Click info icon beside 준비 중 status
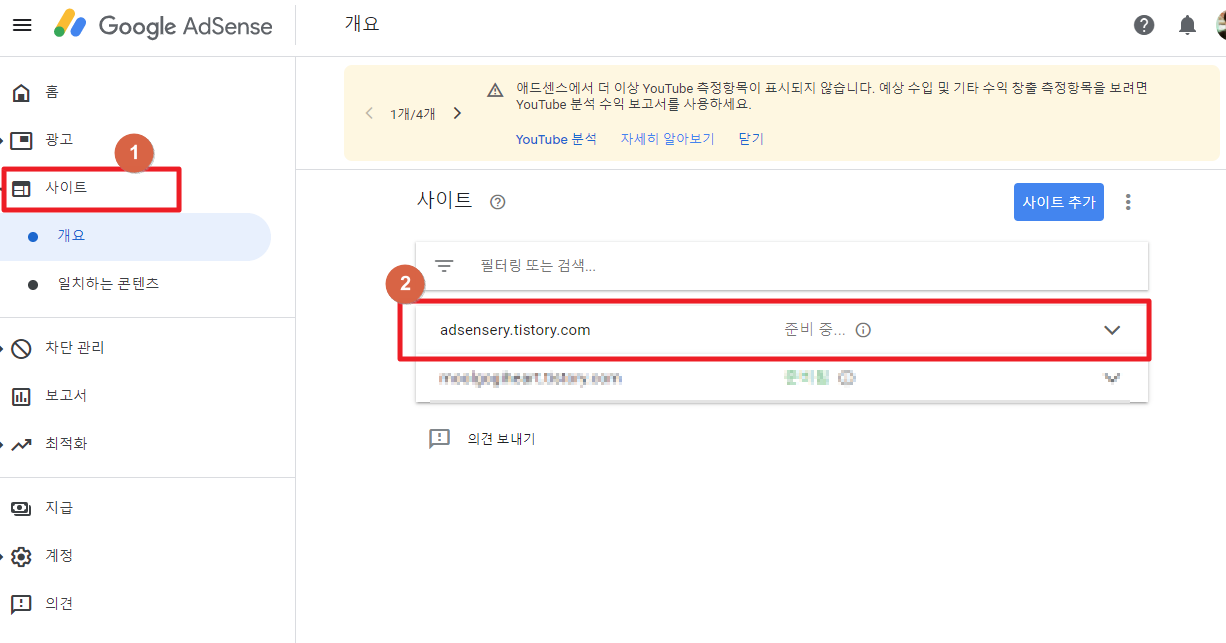The width and height of the screenshot is (1226, 643). coord(863,330)
